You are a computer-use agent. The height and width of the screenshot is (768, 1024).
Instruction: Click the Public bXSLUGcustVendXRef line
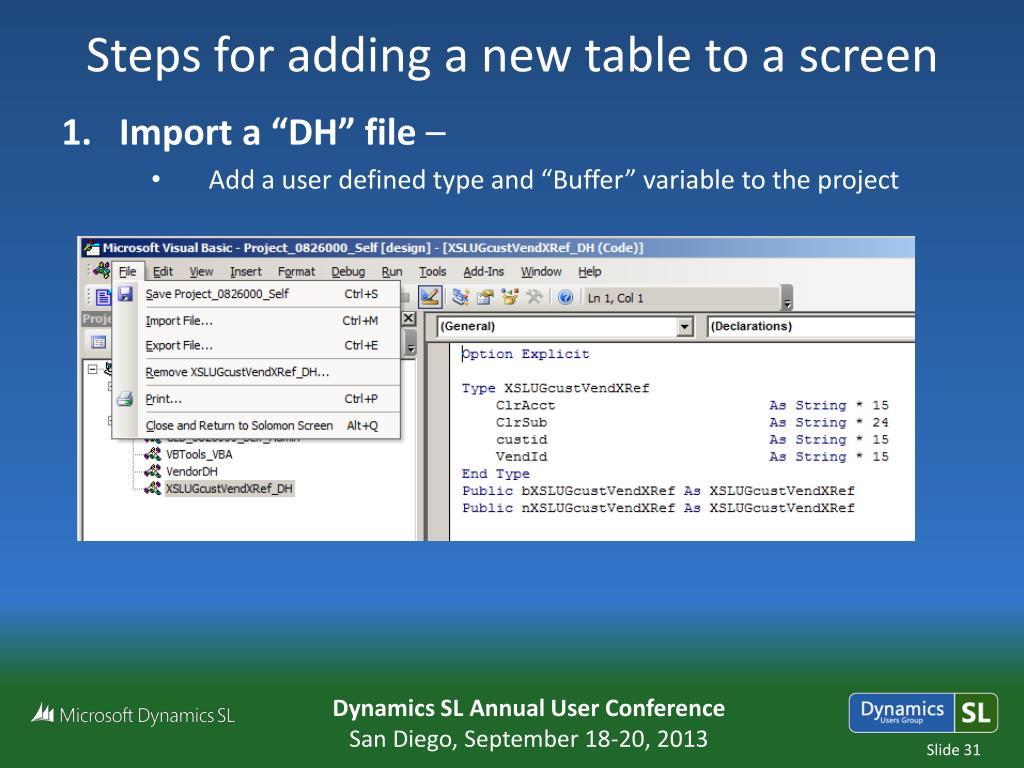(x=658, y=490)
